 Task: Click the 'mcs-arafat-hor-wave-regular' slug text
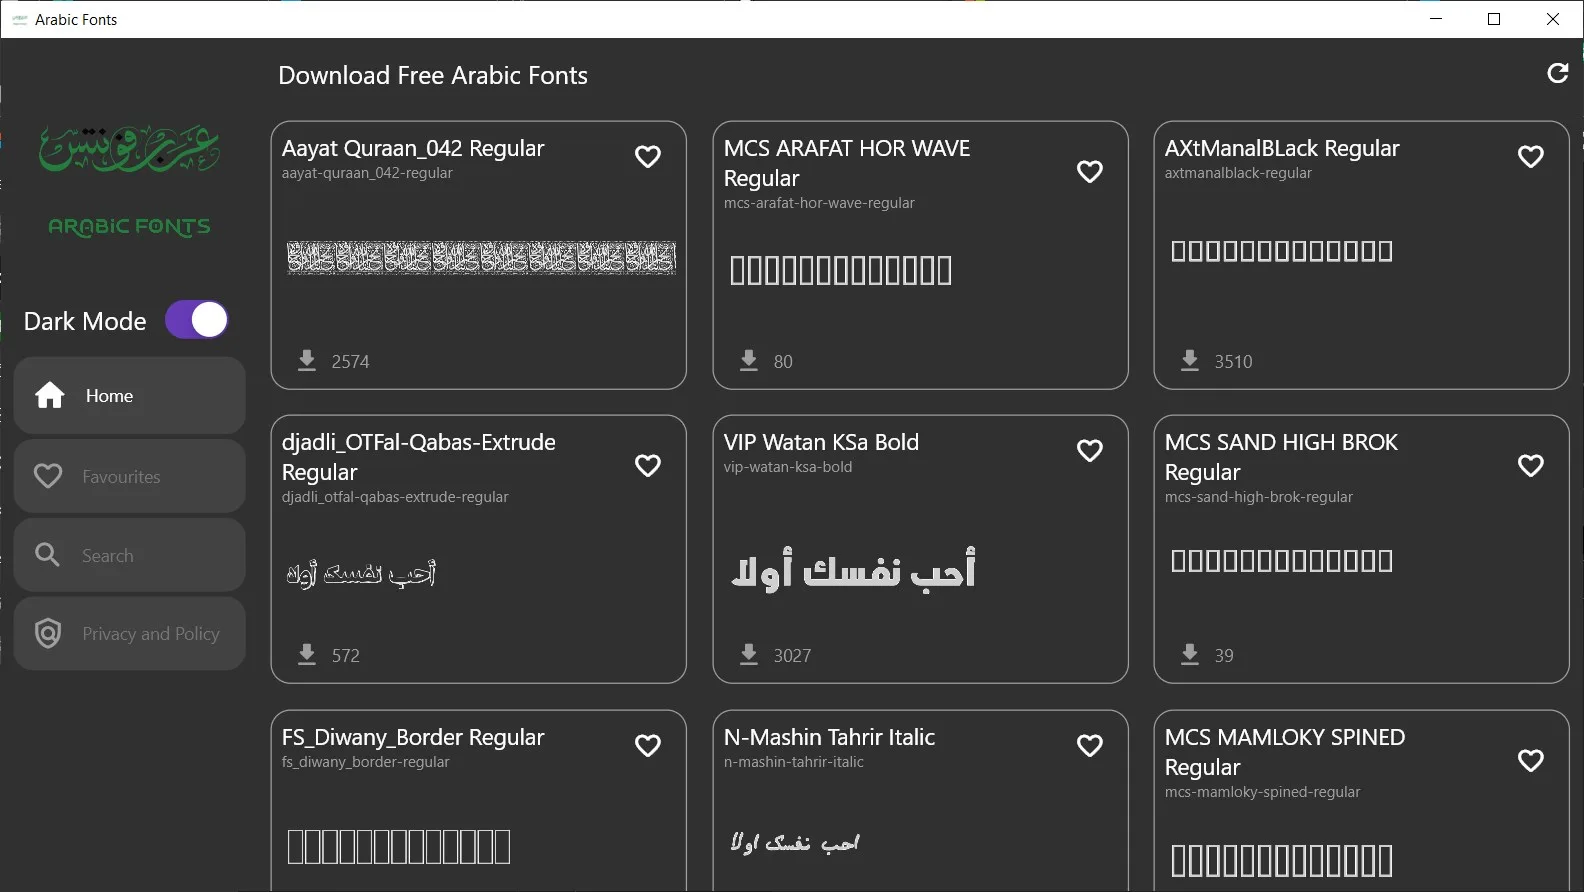tap(819, 203)
